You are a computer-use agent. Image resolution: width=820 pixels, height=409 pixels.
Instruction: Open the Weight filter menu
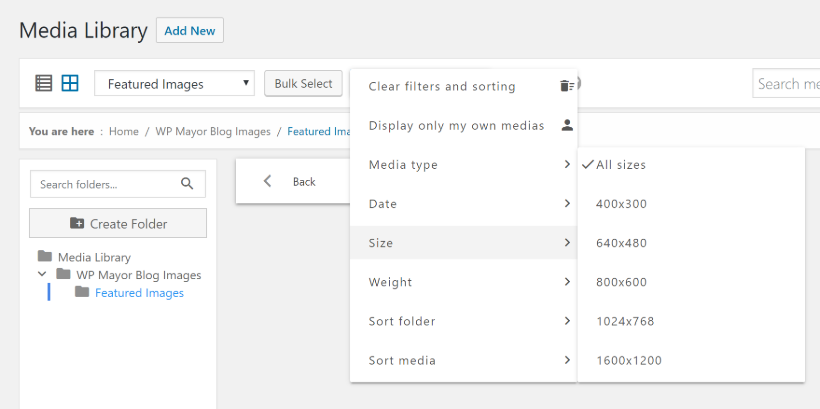point(463,282)
